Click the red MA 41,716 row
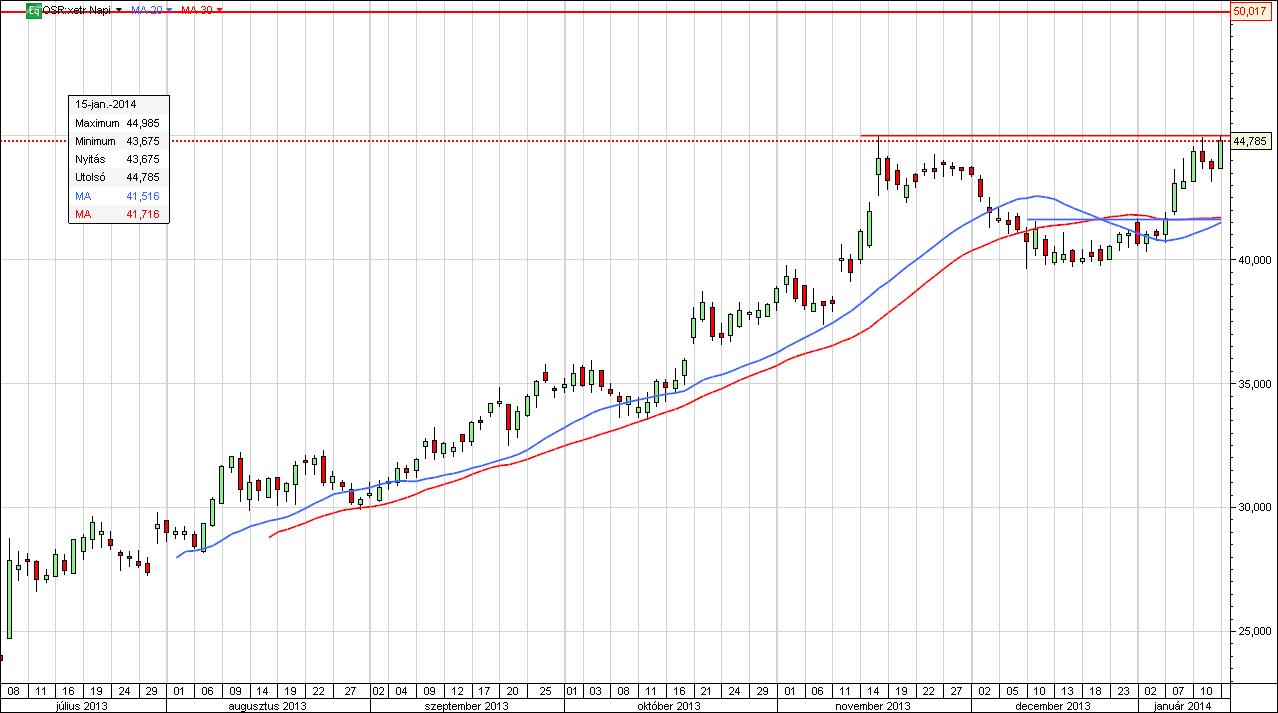 [117, 214]
